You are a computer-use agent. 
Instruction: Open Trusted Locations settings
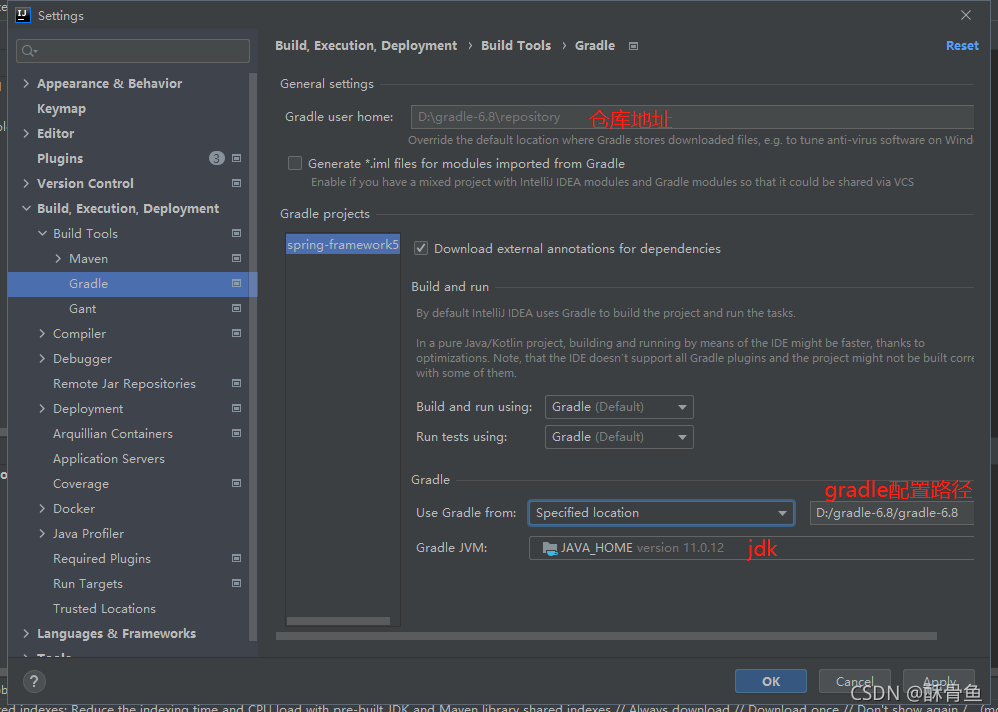104,609
